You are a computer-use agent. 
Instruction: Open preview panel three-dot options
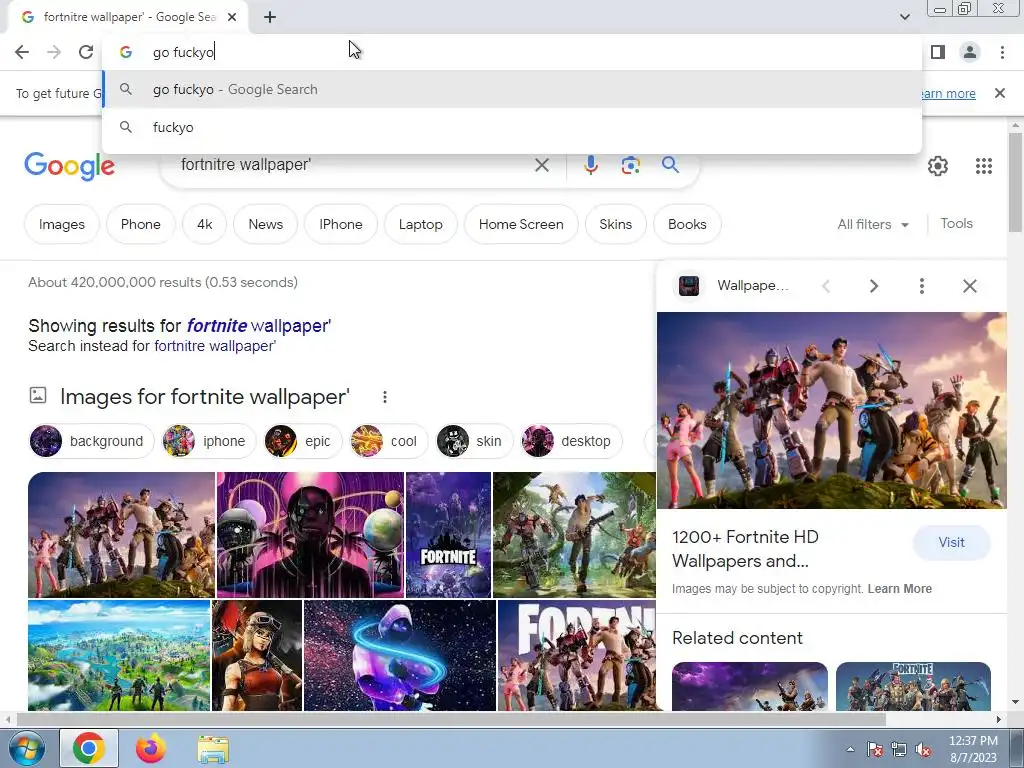[x=921, y=285]
